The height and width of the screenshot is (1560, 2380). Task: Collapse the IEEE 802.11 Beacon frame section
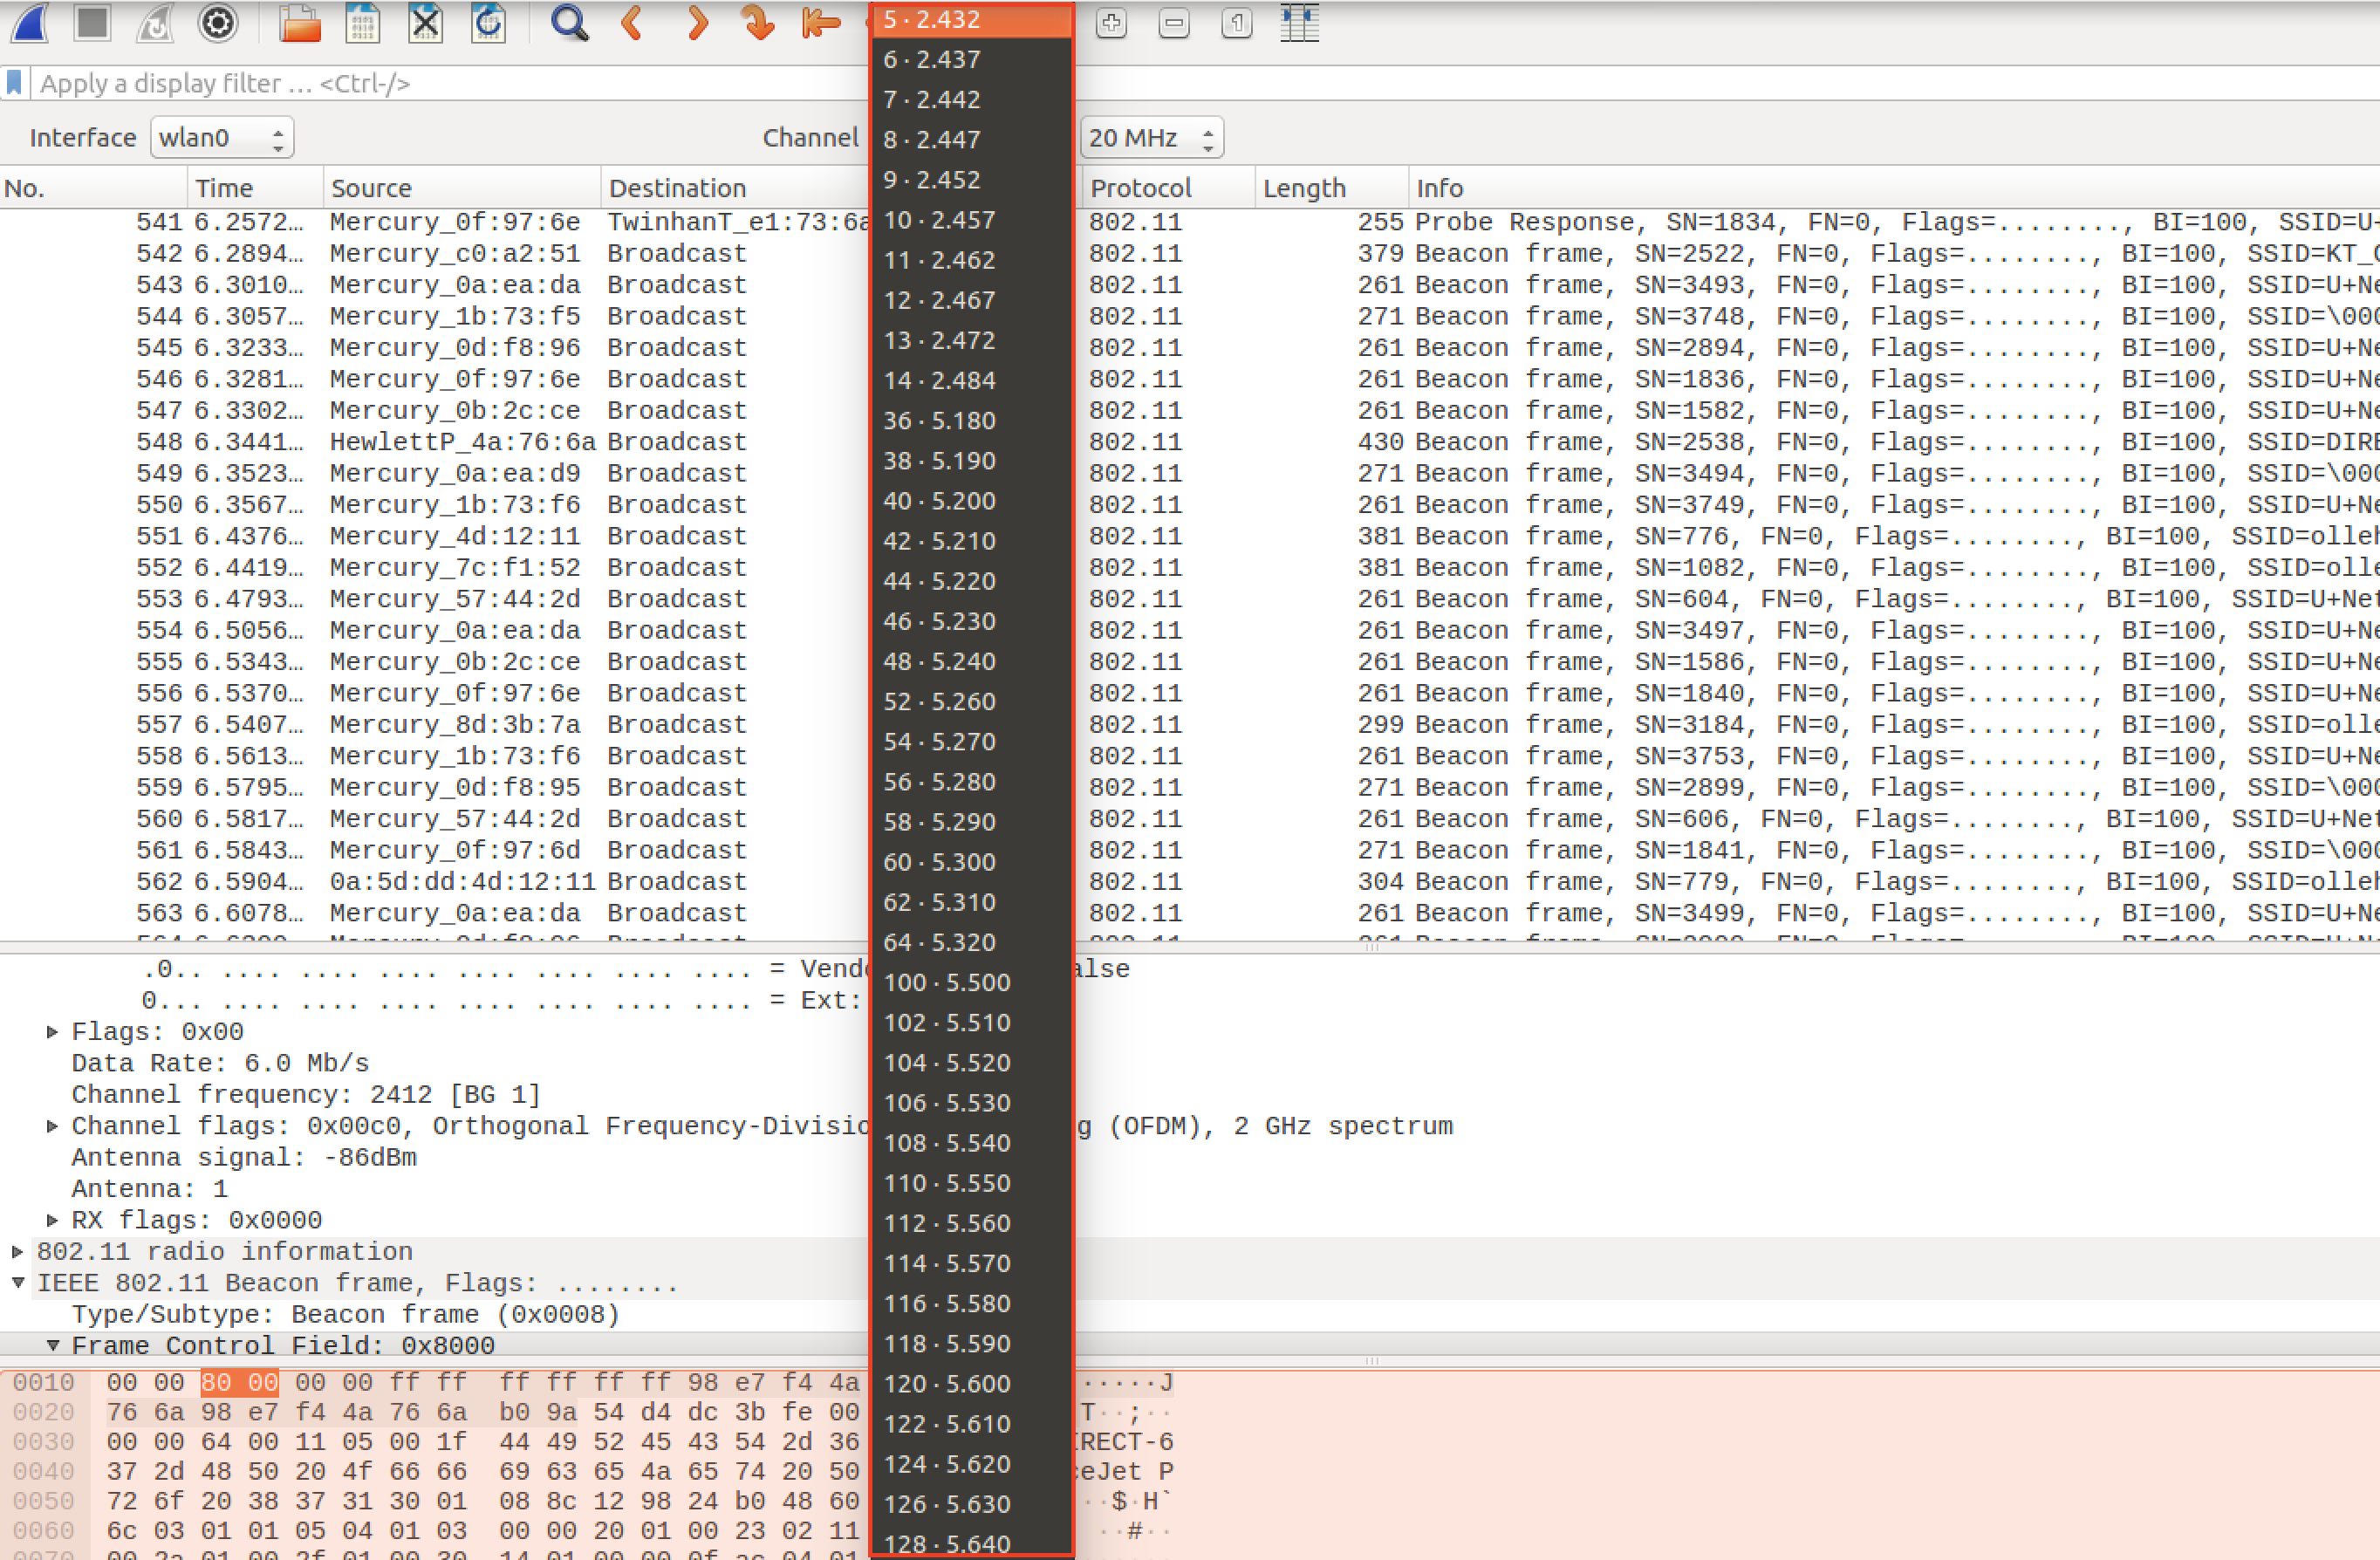(x=18, y=1283)
